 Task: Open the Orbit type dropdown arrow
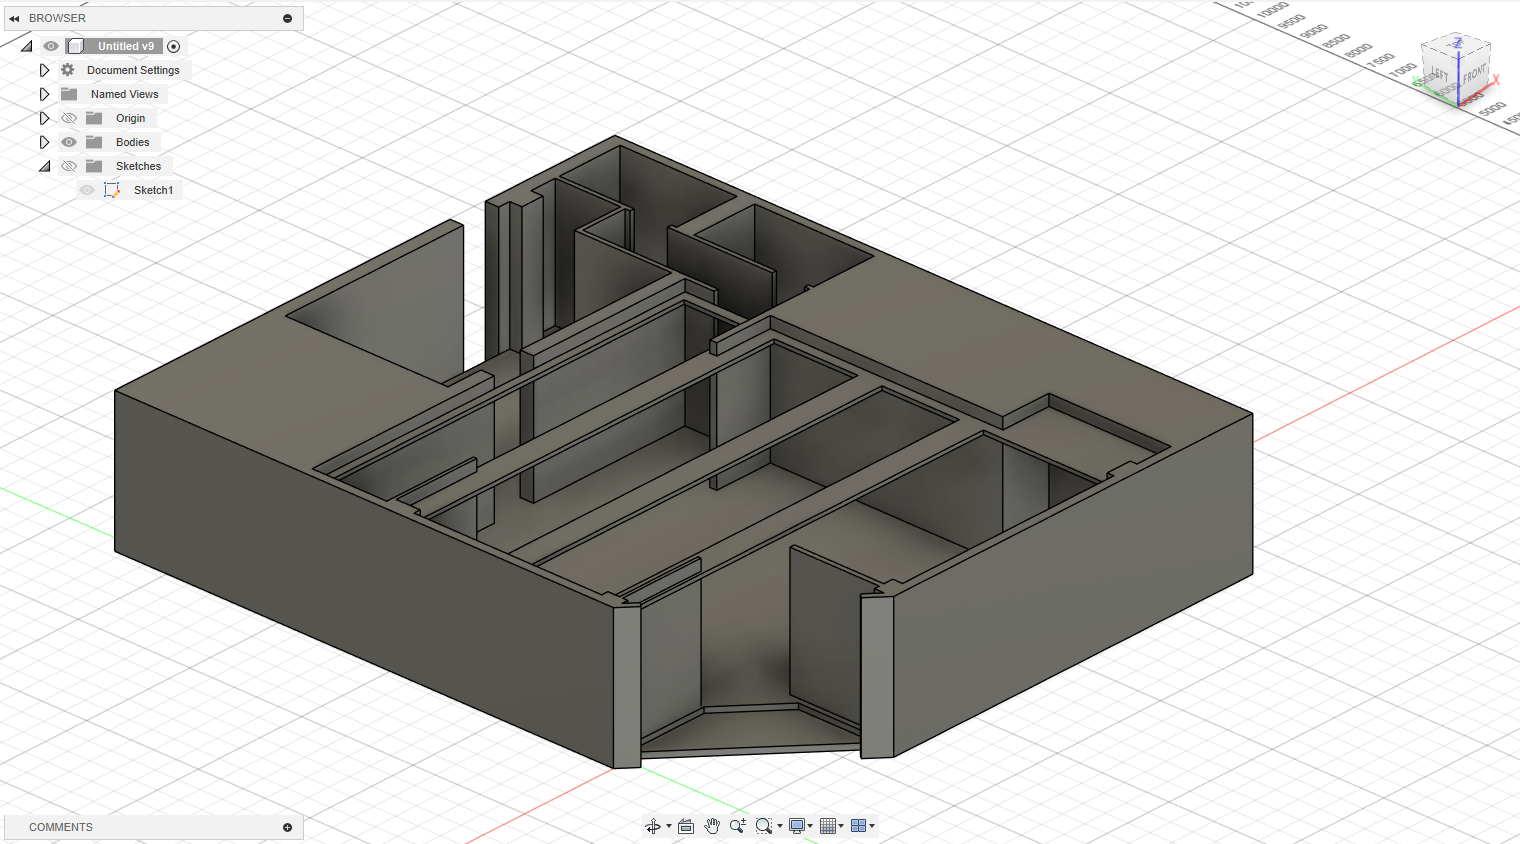click(x=669, y=826)
